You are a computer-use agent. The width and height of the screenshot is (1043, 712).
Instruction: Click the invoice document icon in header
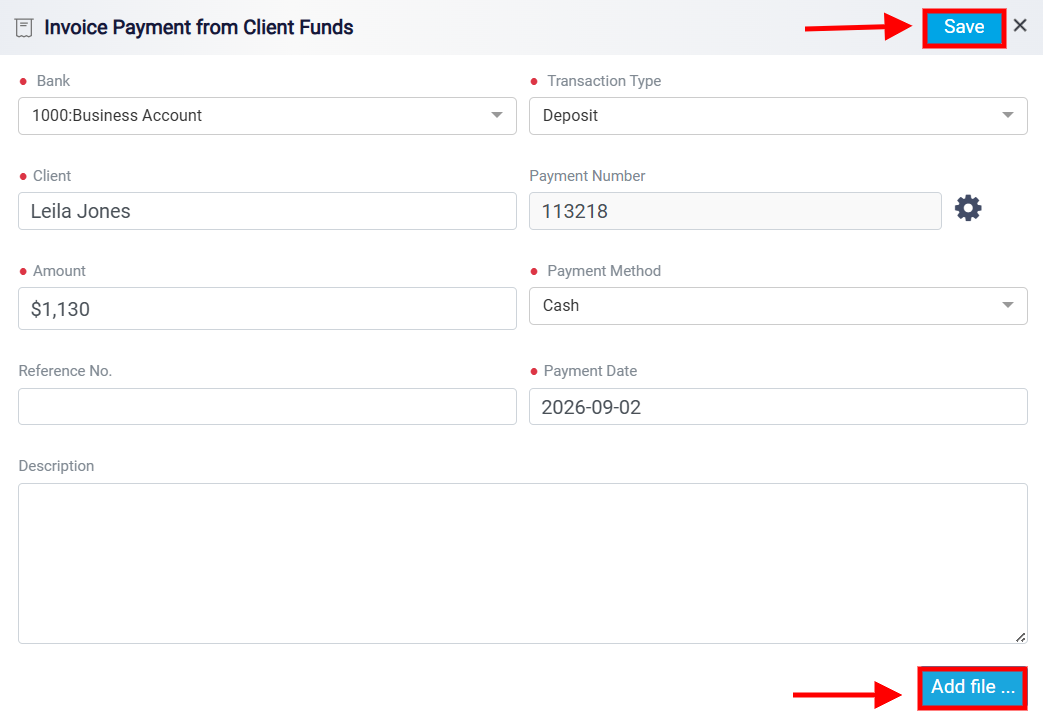(x=24, y=28)
